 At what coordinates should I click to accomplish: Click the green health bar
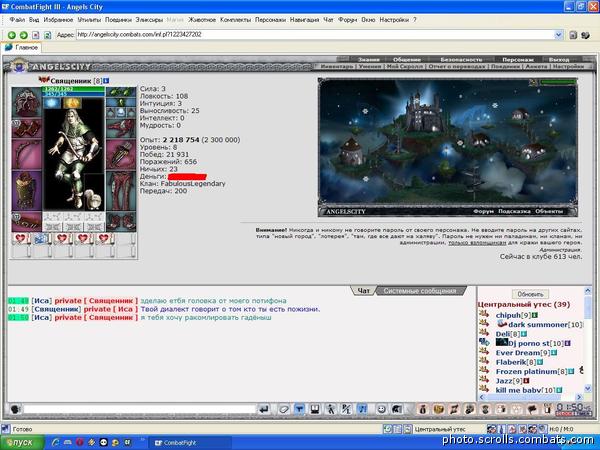coord(73,89)
